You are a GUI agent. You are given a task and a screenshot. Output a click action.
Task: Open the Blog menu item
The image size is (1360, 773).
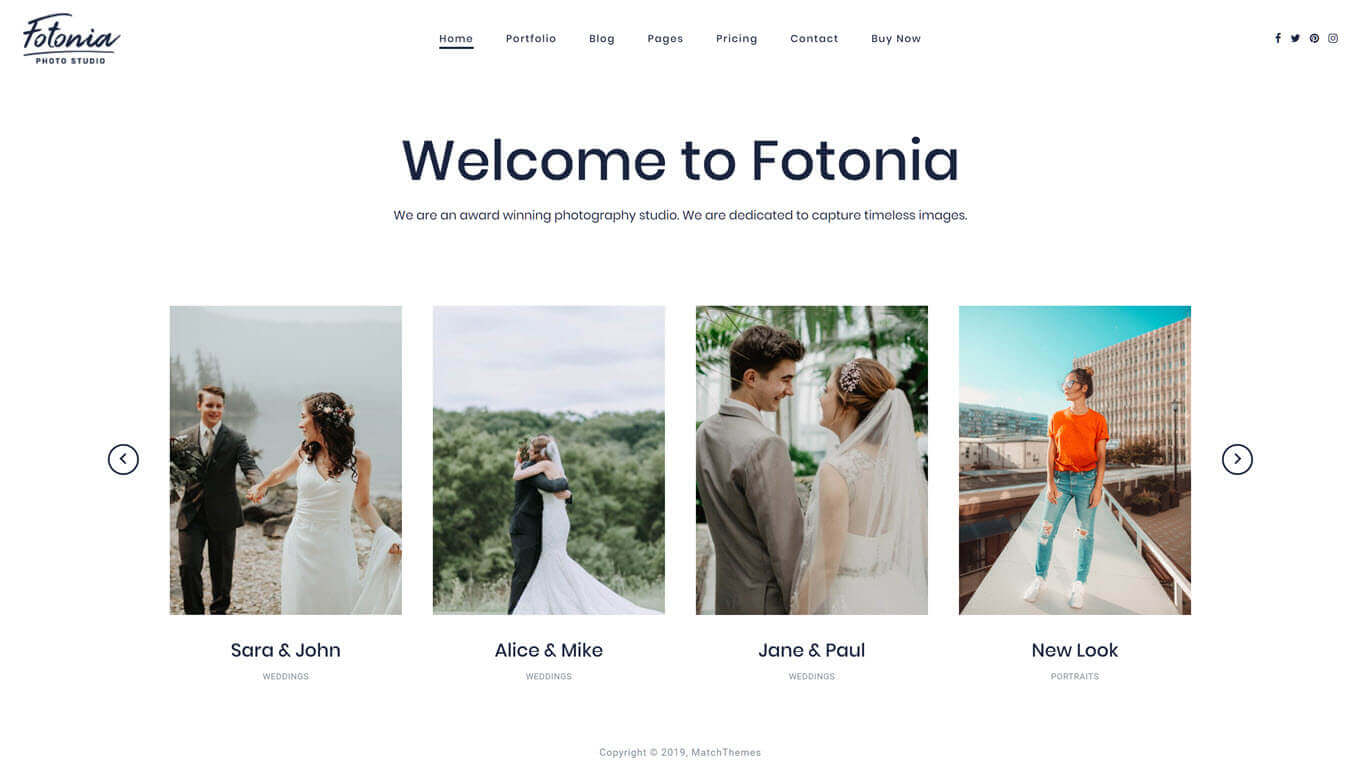pos(602,39)
